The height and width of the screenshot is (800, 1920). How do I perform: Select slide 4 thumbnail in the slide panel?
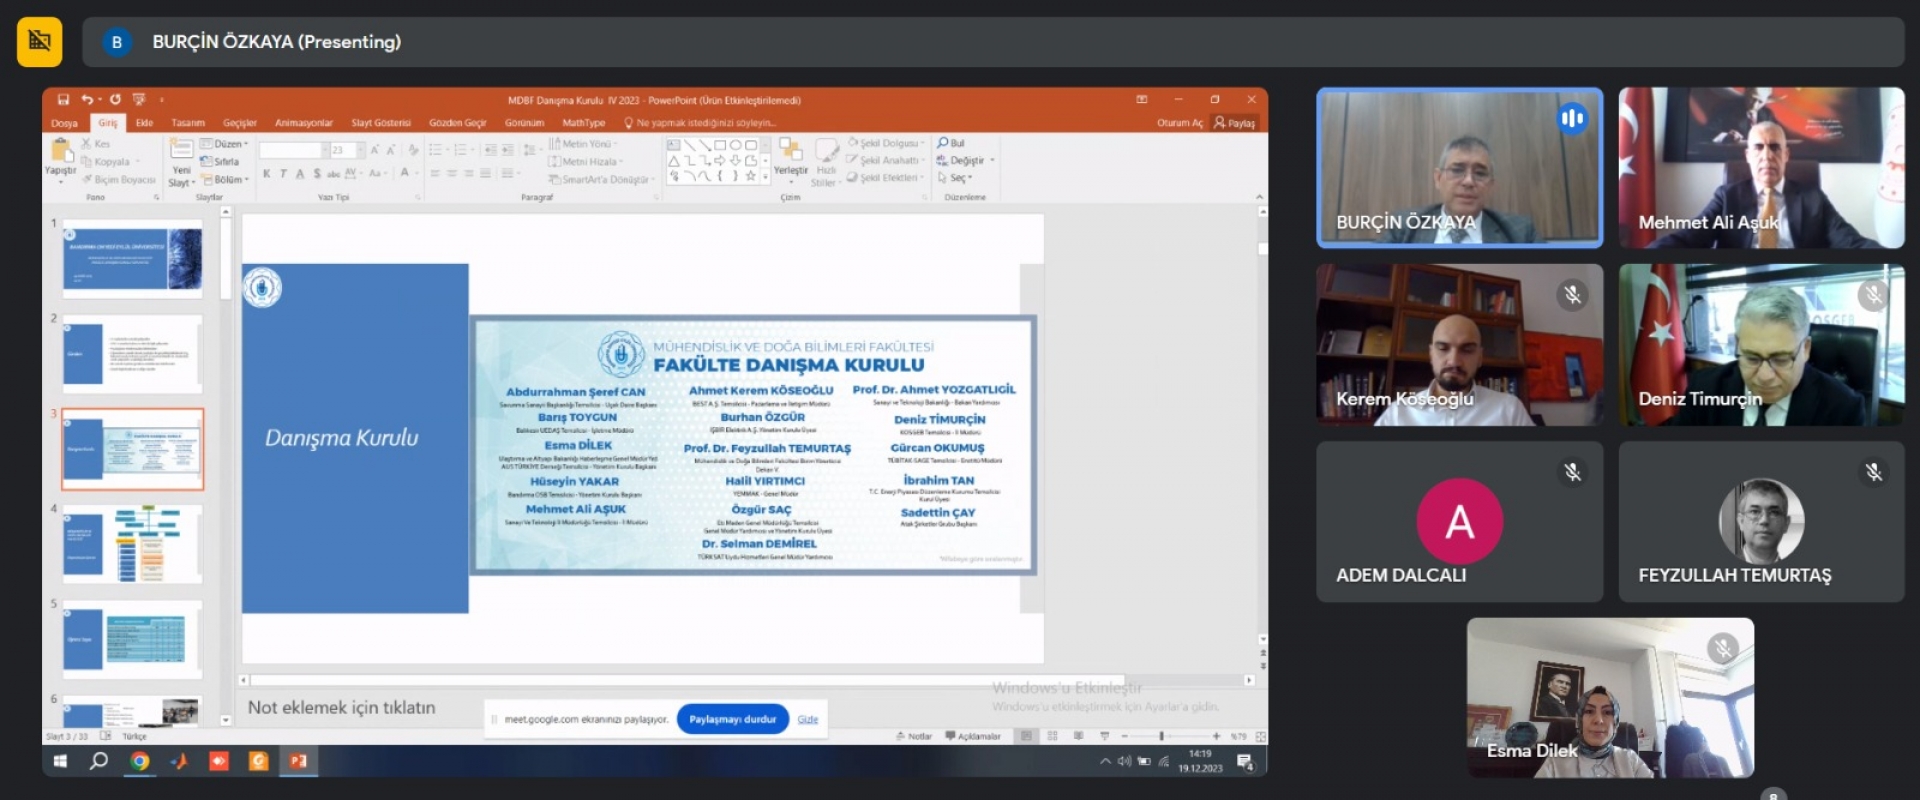pos(133,544)
